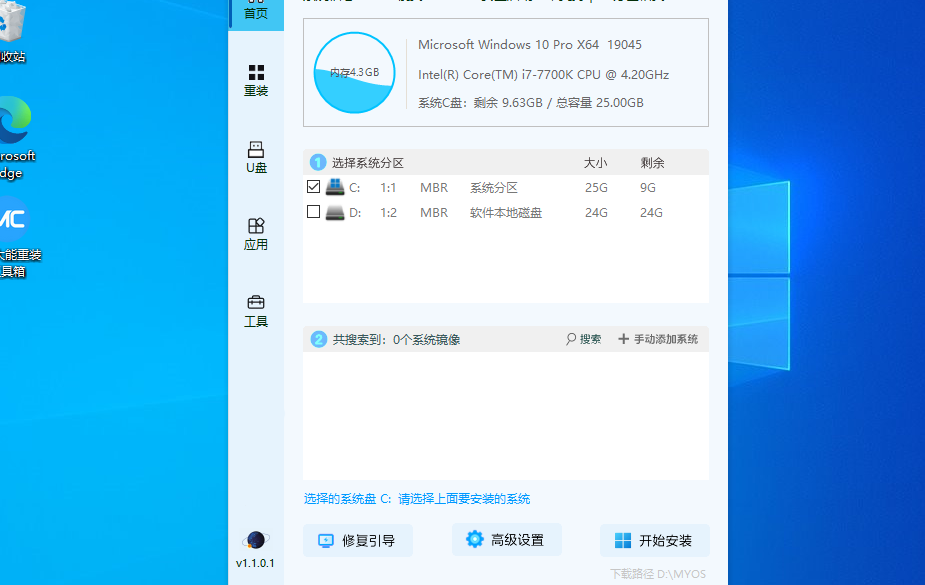Click the 搜索 magnifier button
The image size is (925, 585).
point(583,339)
